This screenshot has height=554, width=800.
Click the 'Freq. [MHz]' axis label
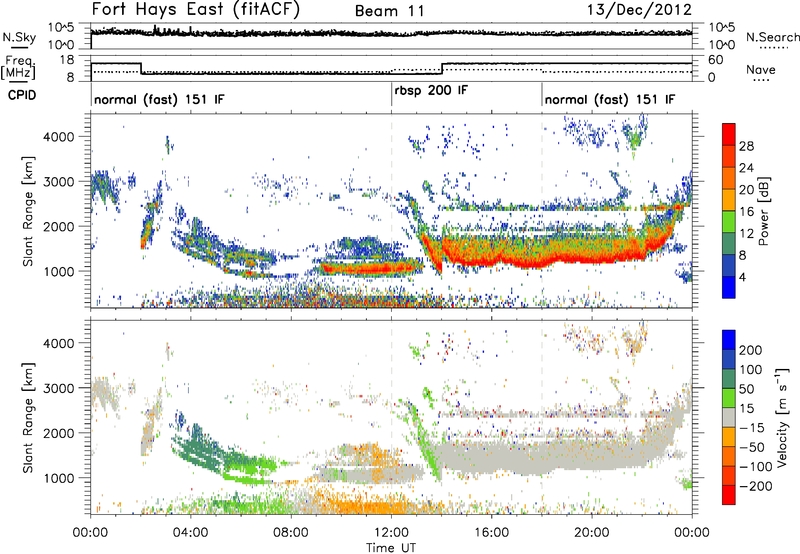pyautogui.click(x=18, y=67)
